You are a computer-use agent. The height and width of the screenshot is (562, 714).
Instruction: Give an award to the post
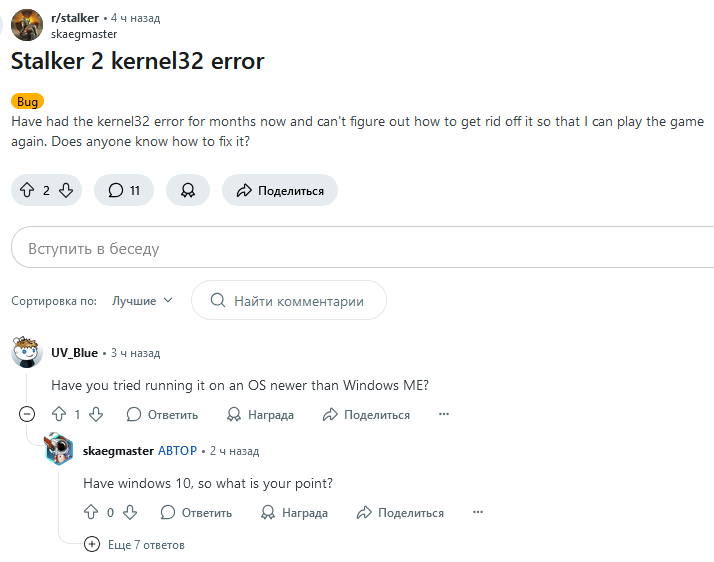click(187, 190)
